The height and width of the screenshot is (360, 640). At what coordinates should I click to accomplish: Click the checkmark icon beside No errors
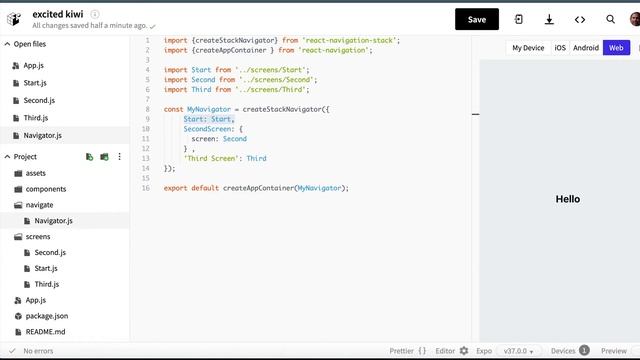click(12, 351)
